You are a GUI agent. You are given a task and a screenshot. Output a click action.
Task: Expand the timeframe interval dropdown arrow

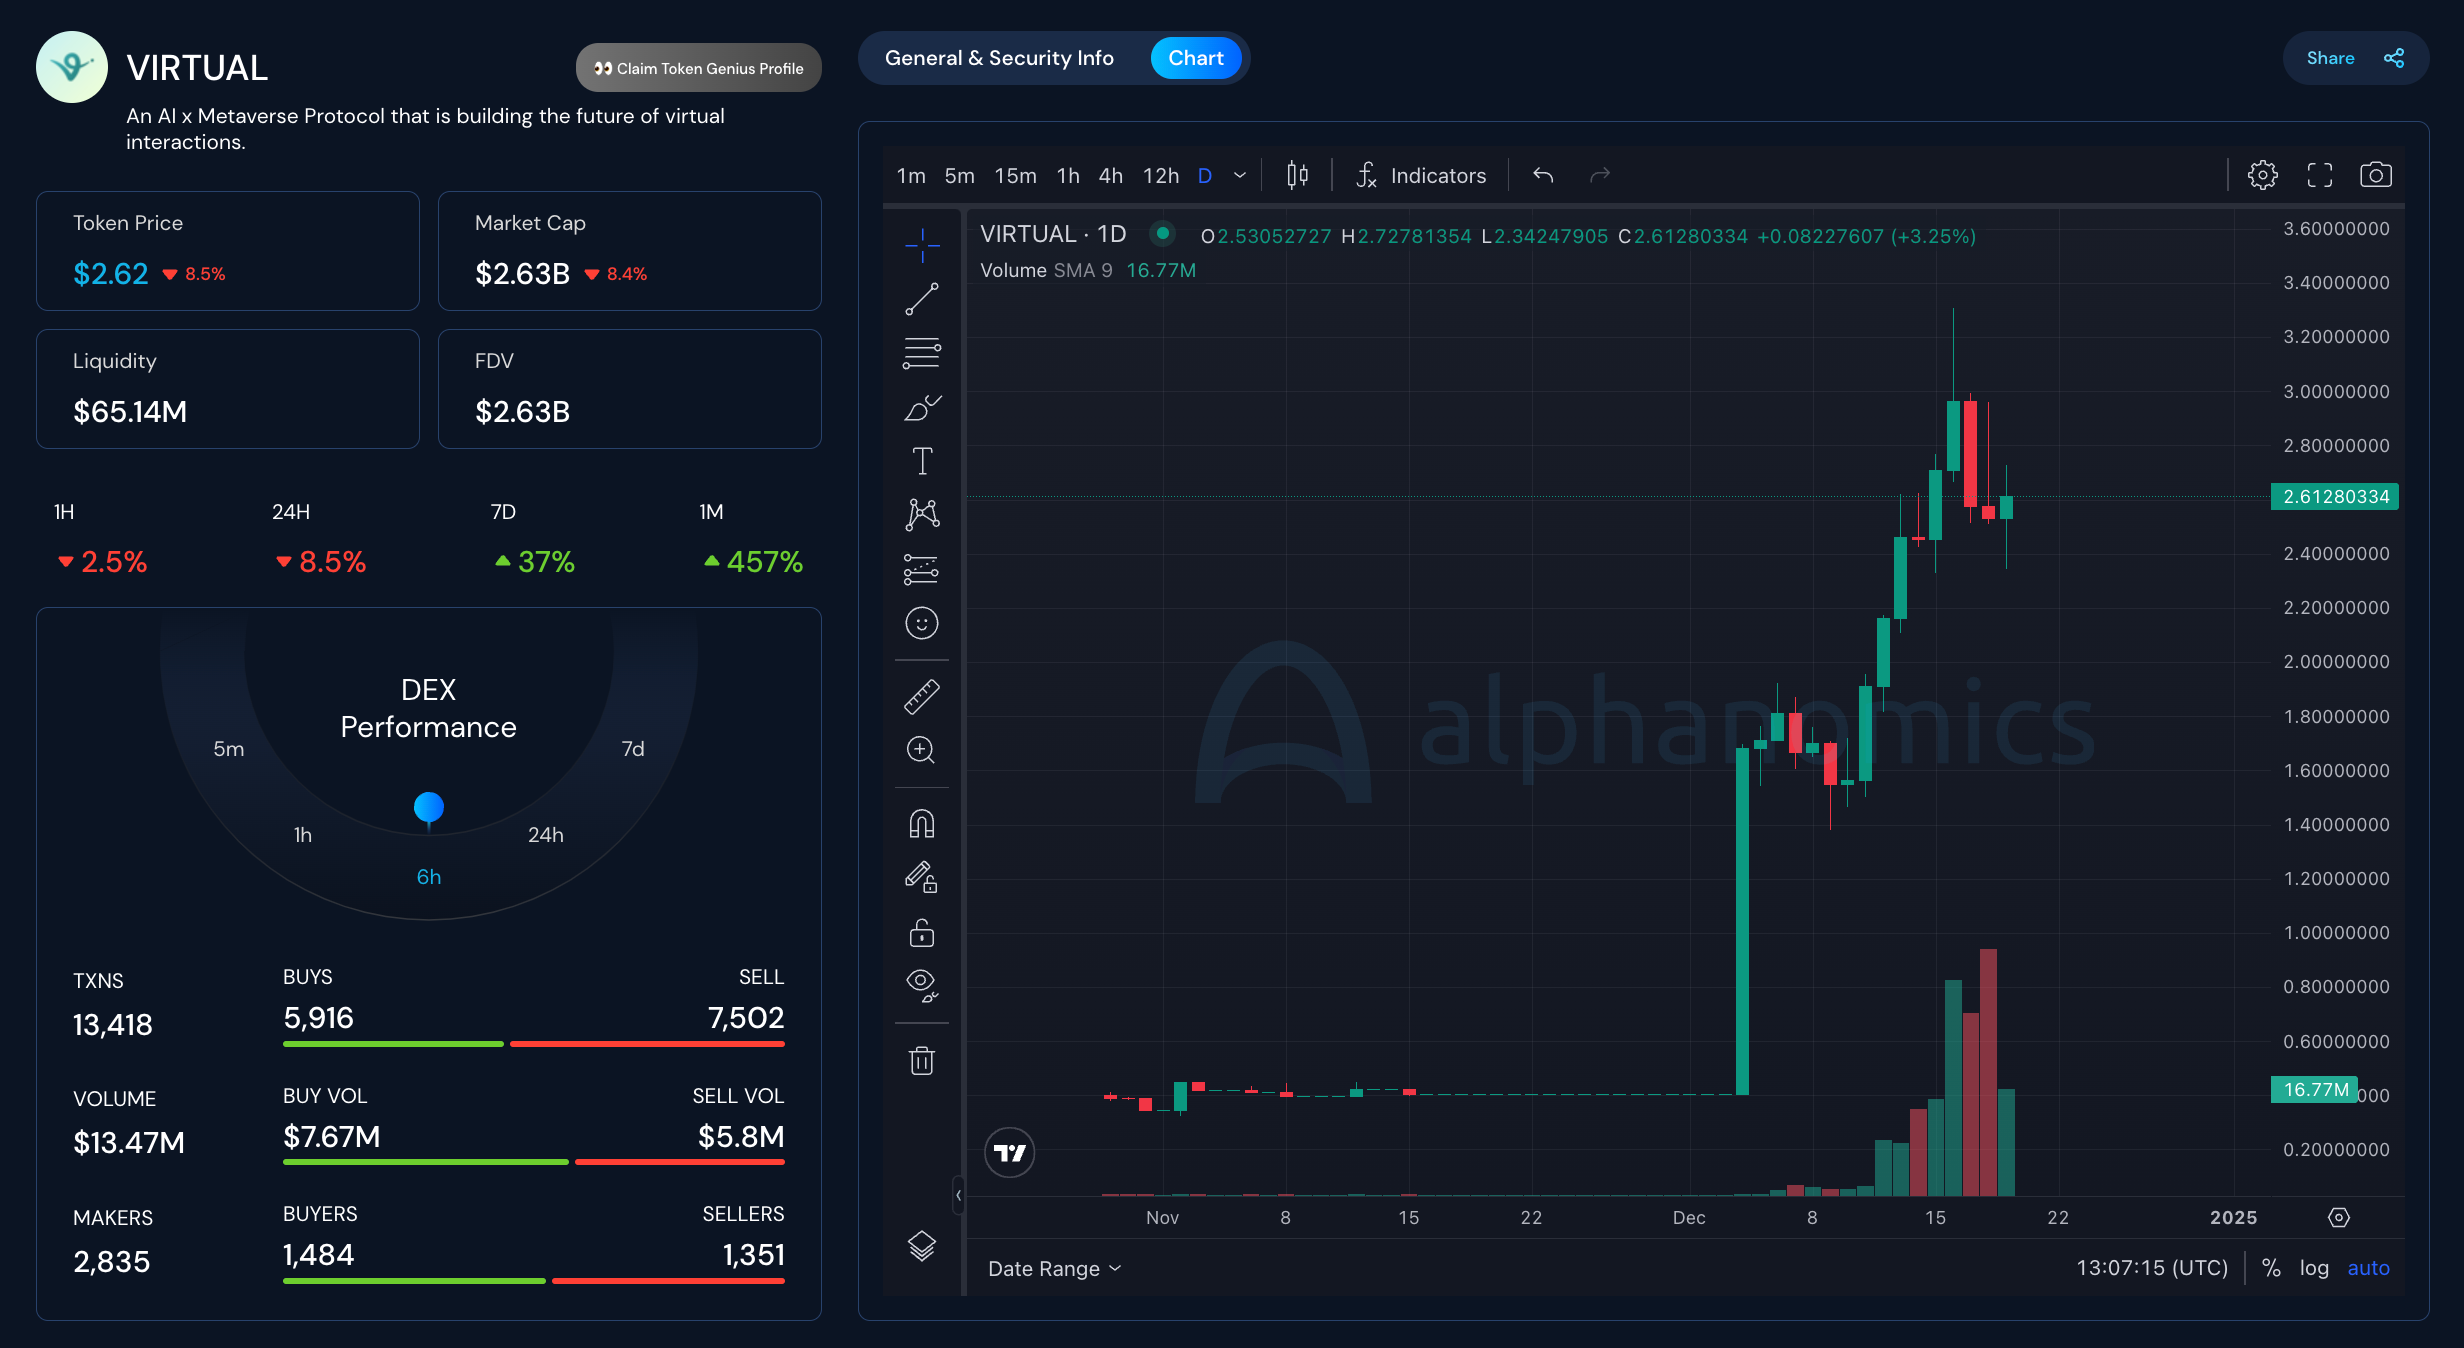(1240, 175)
